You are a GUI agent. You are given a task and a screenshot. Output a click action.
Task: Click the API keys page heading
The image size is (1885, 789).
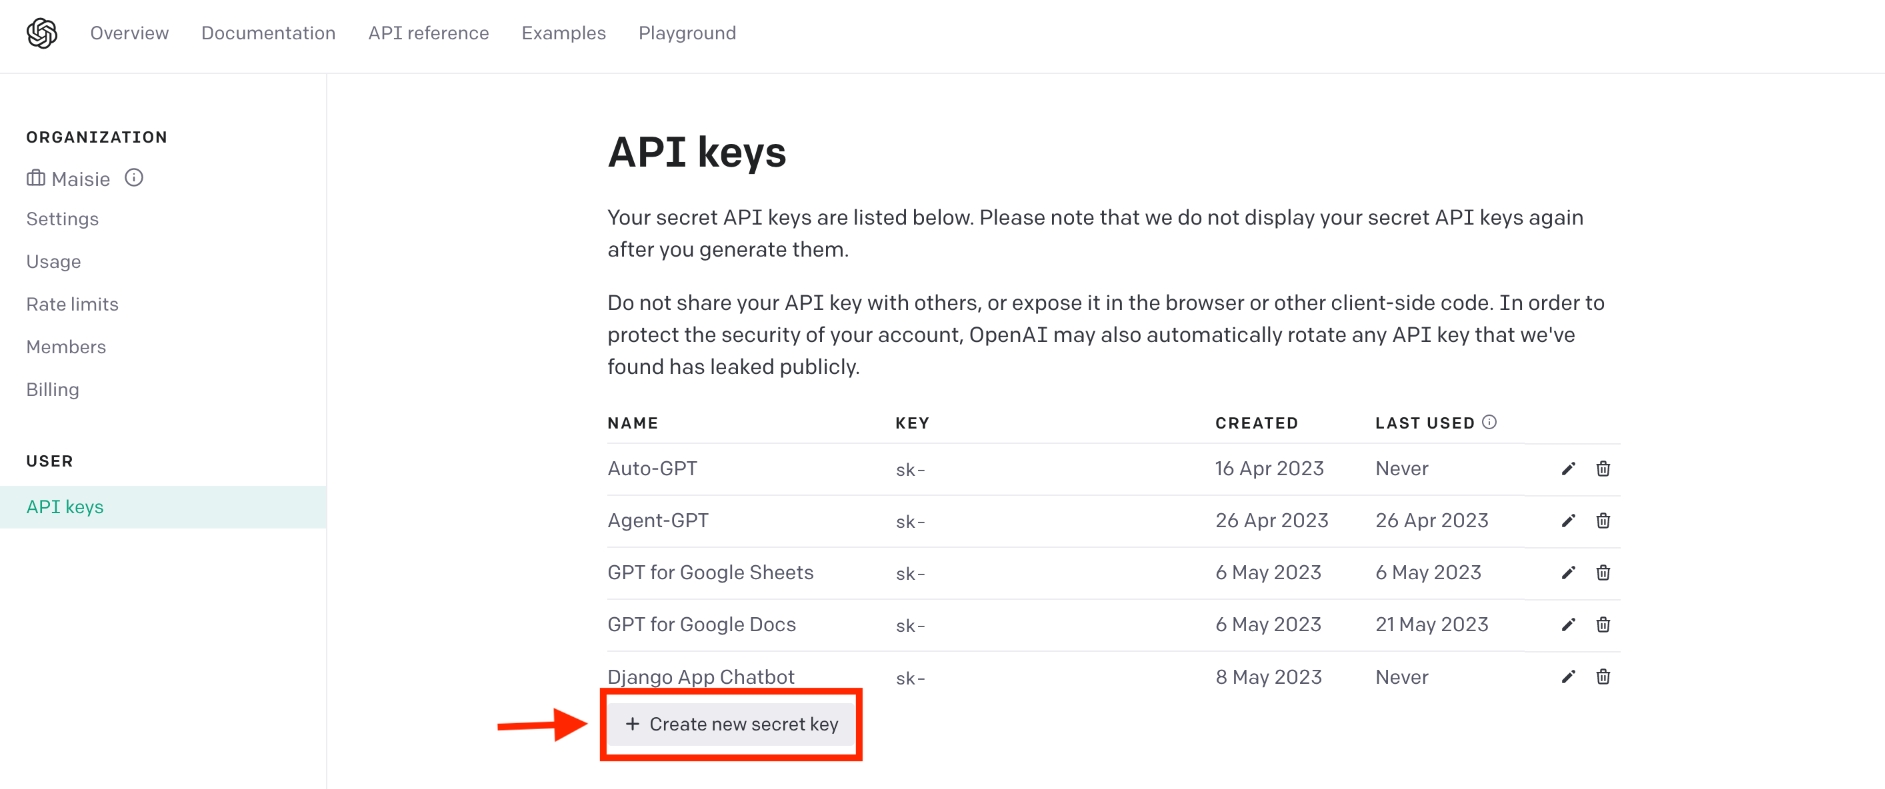697,153
